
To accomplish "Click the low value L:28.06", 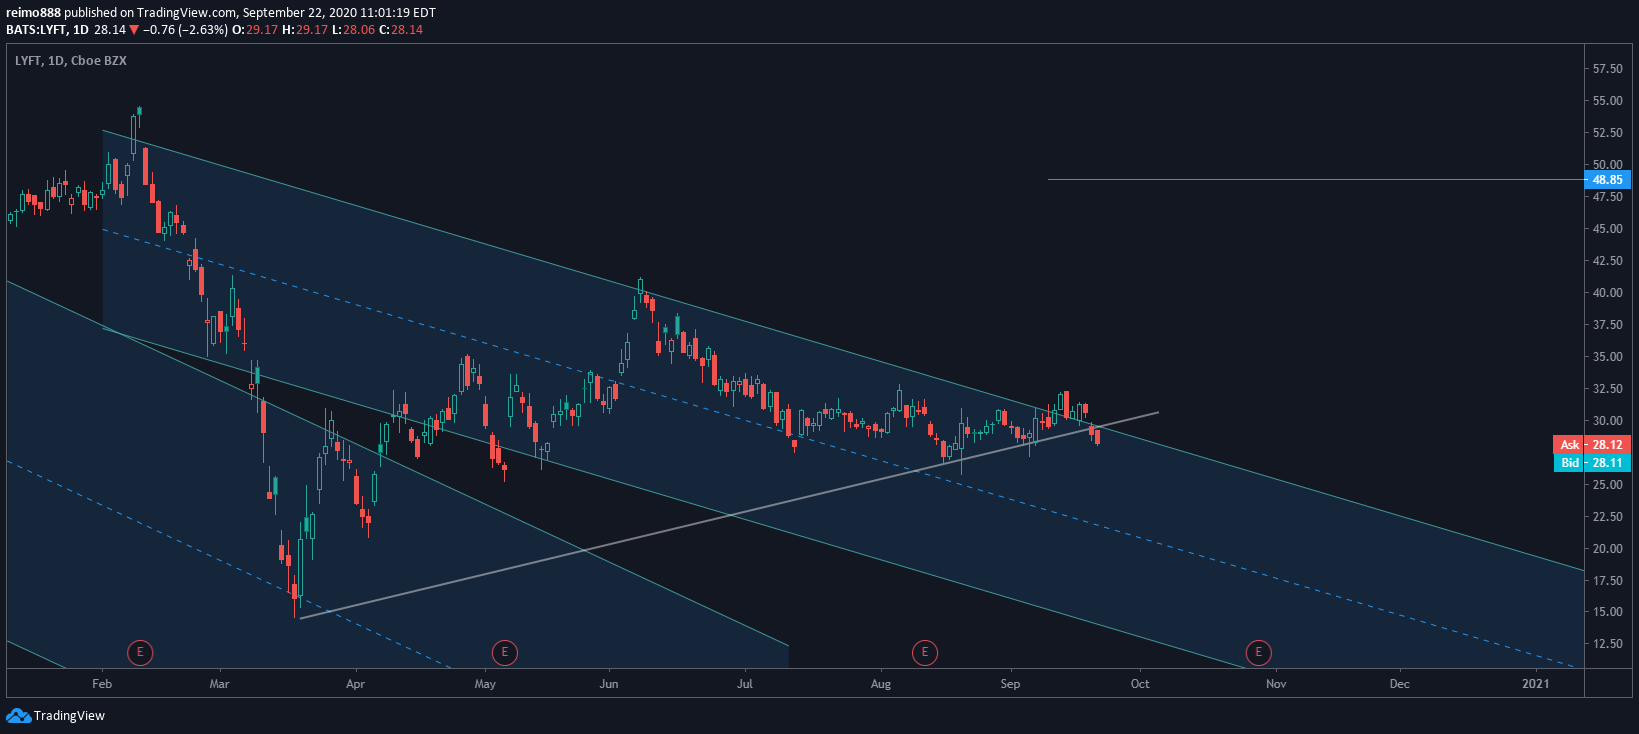I will point(353,30).
